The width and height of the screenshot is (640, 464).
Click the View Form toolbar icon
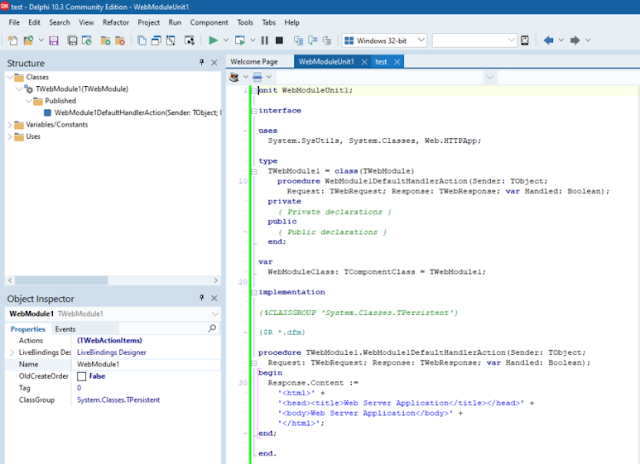tap(156, 40)
